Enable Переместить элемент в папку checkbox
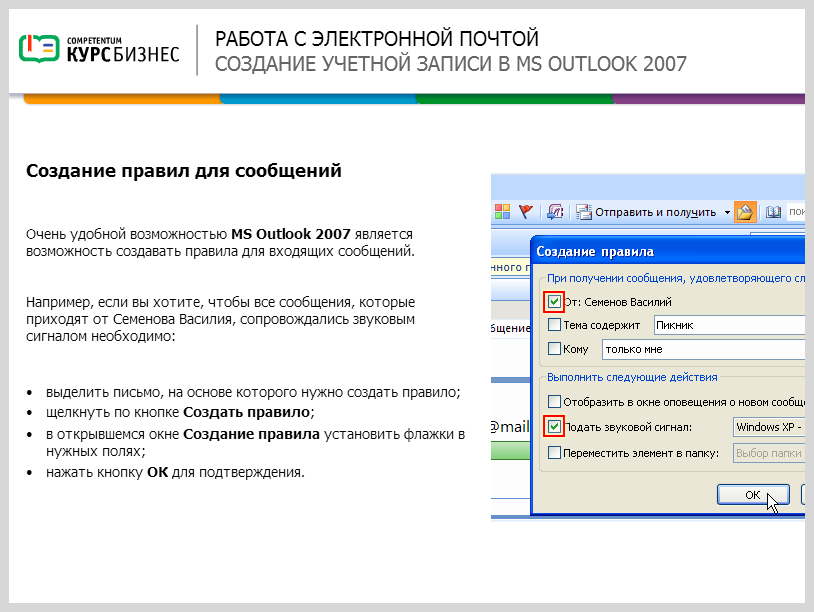The height and width of the screenshot is (612, 814). coord(554,453)
